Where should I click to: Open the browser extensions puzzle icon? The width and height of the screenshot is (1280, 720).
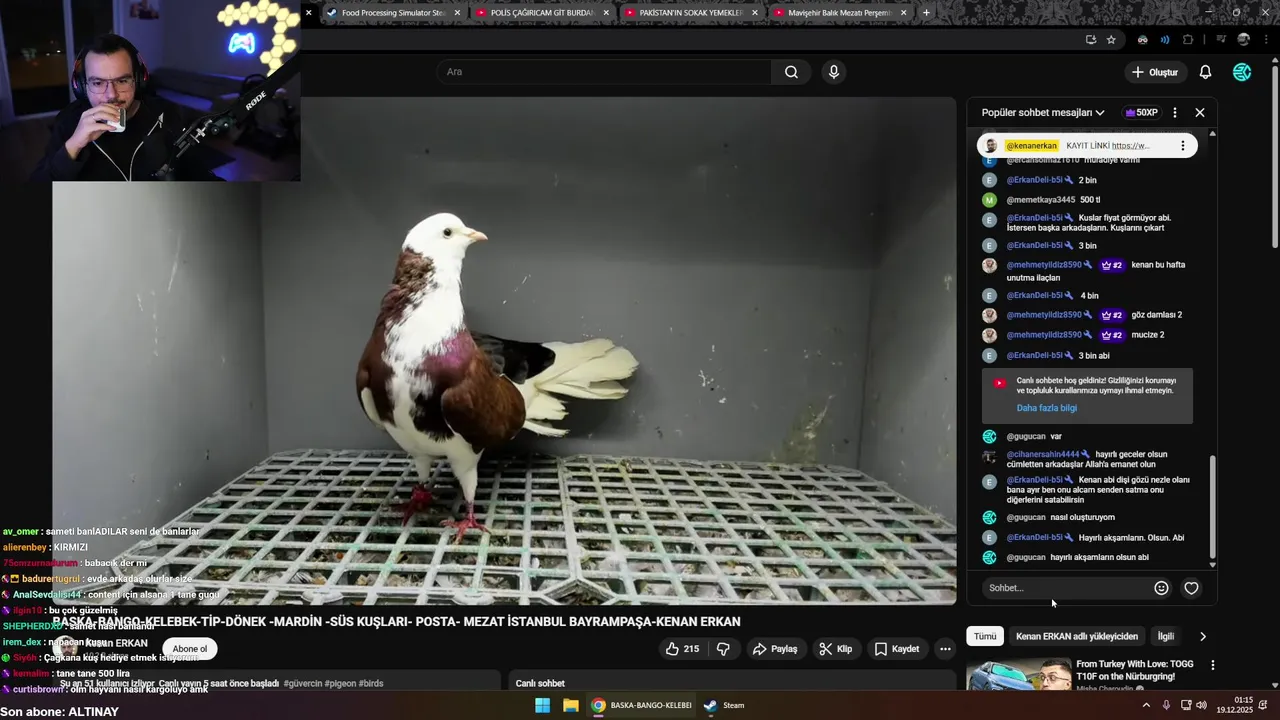coord(1188,40)
